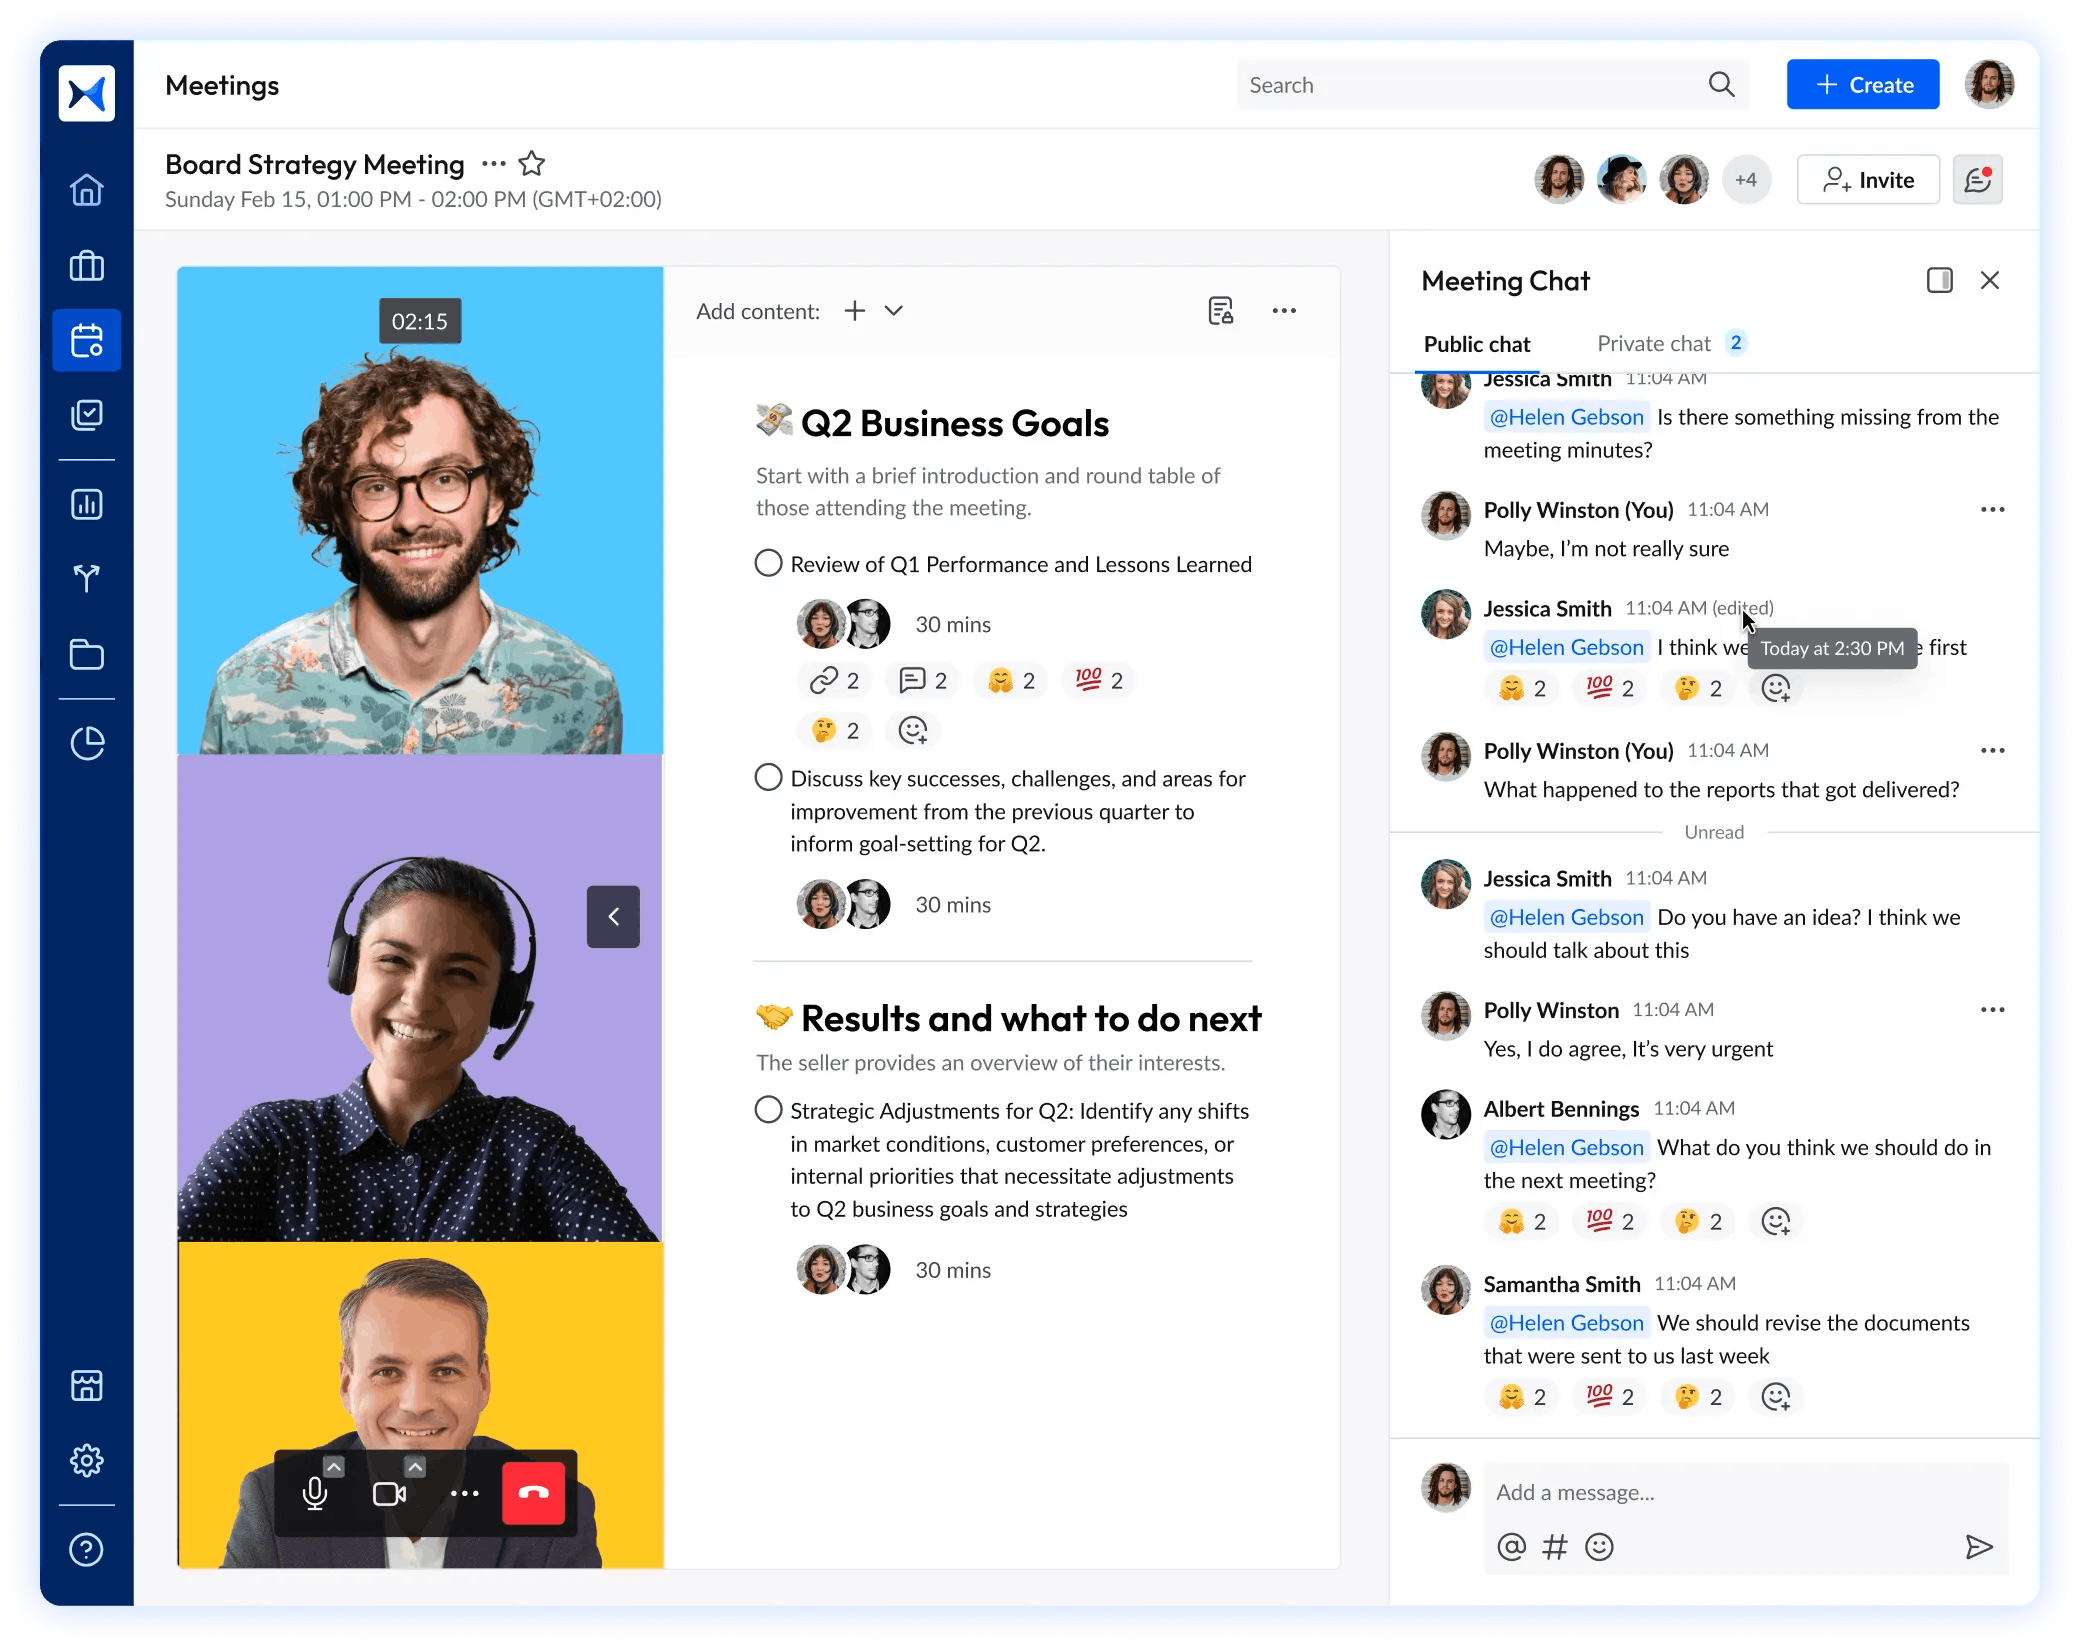Screen dimensions: 2080x1646
Task: Open the Settings gear in sidebar
Action: 87,1461
